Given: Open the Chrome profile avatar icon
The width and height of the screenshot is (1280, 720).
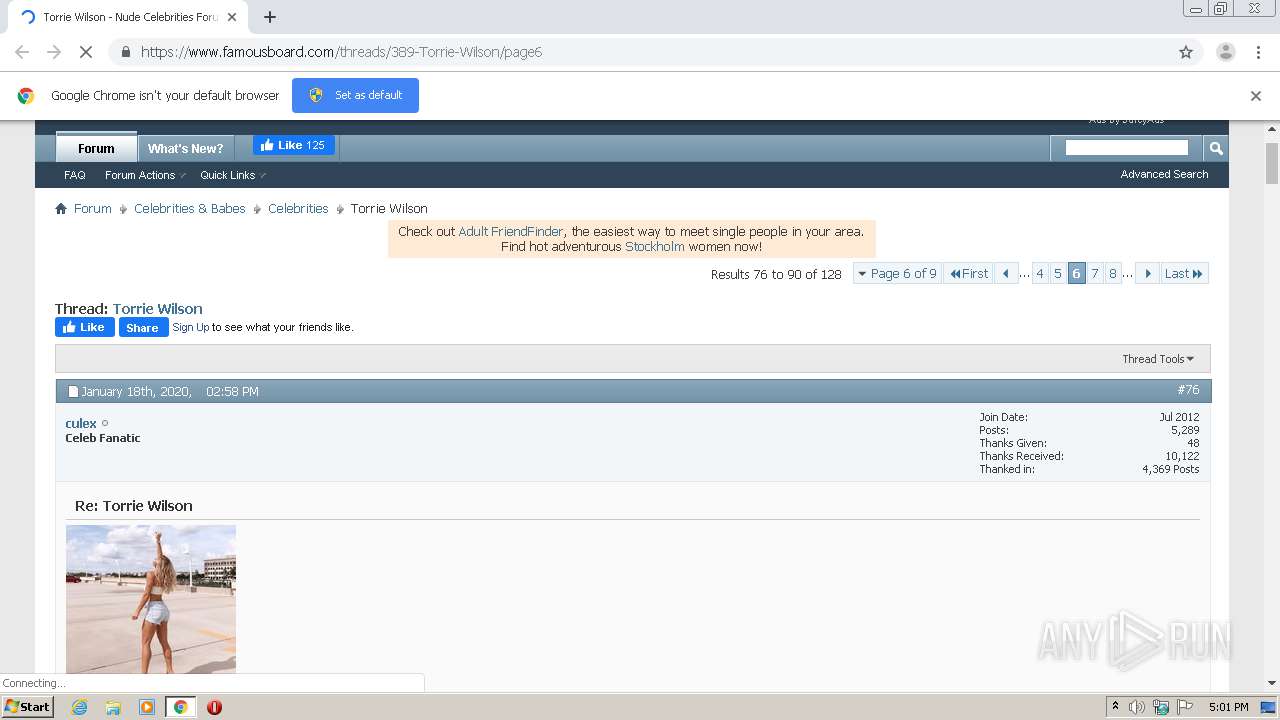Looking at the screenshot, I should click(1225, 52).
